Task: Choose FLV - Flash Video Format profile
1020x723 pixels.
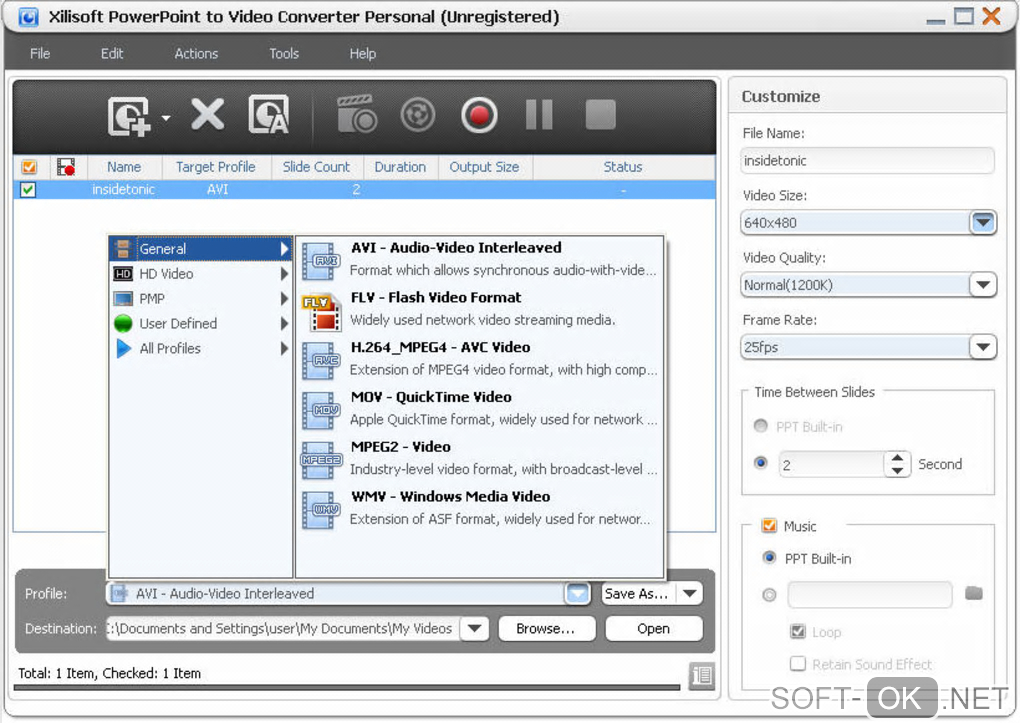Action: (480, 309)
